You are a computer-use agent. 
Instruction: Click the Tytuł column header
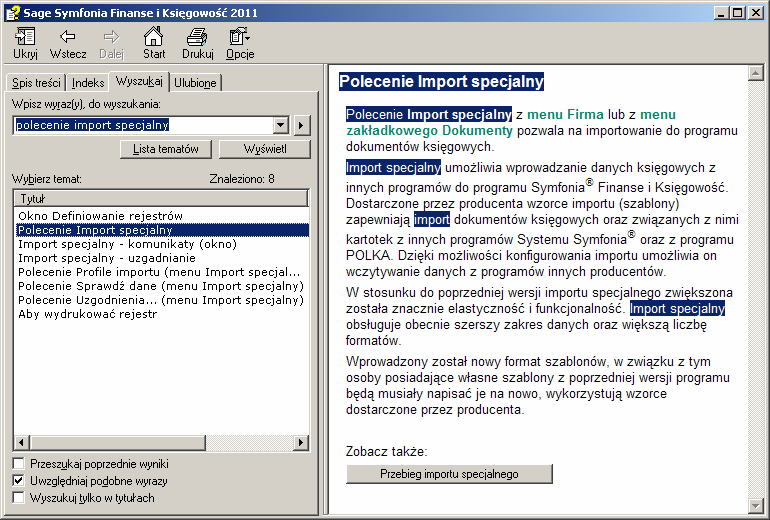point(161,198)
